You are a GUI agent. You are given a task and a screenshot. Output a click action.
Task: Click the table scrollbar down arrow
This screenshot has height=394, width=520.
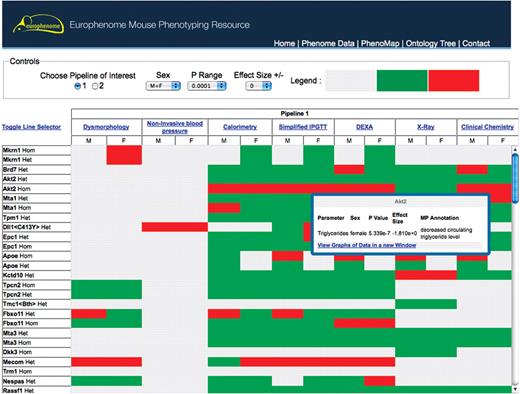[515, 389]
